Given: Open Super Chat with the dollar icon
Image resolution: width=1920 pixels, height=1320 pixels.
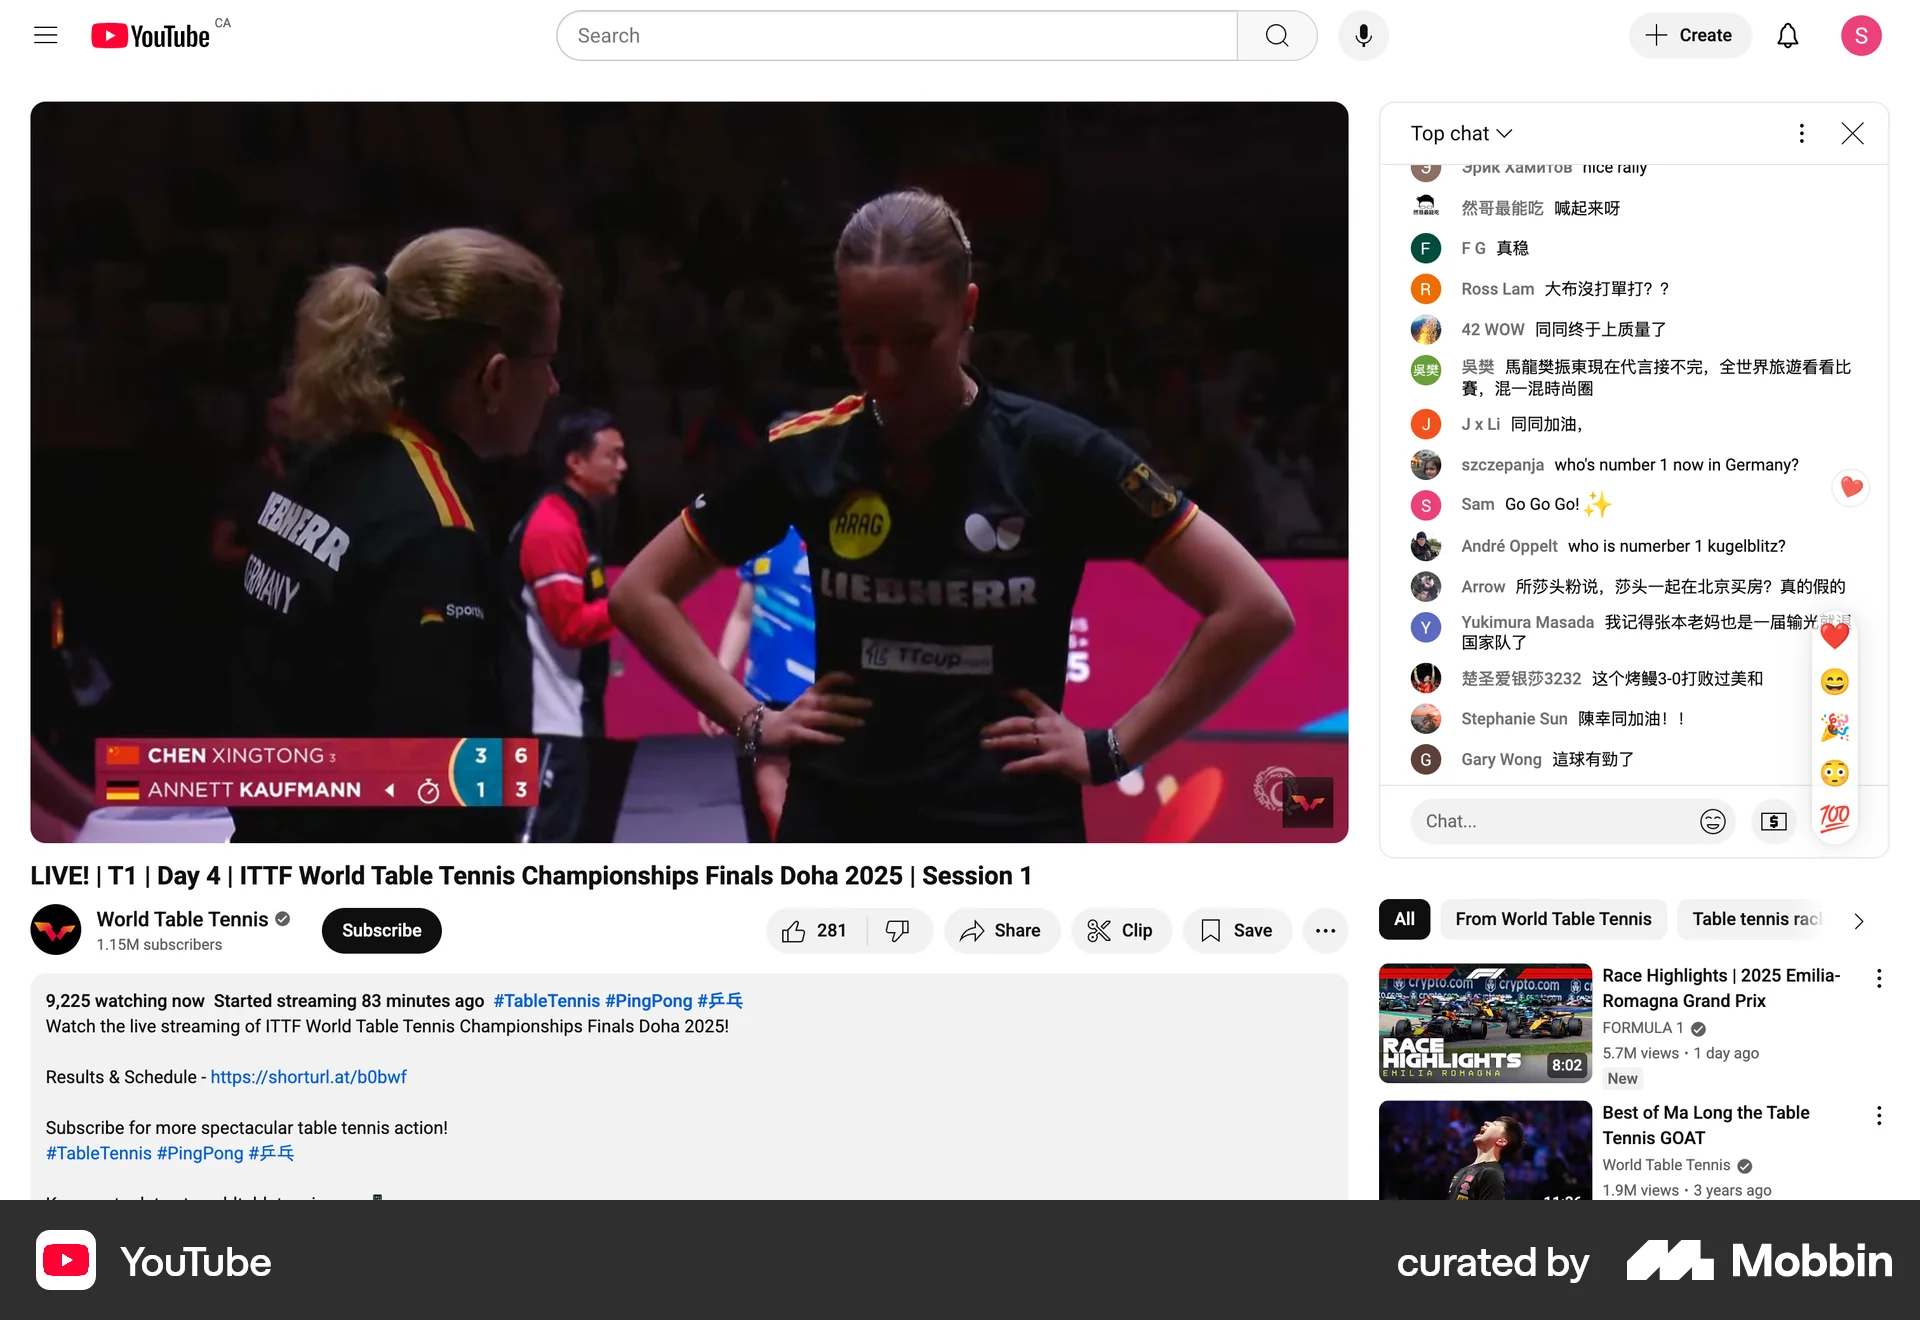Looking at the screenshot, I should coord(1774,821).
